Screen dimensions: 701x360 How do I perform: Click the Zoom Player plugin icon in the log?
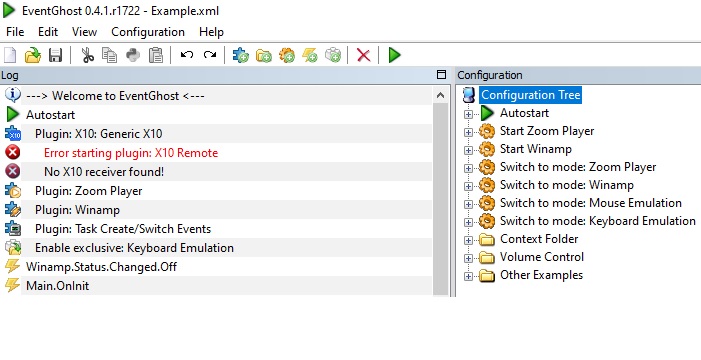click(x=13, y=191)
